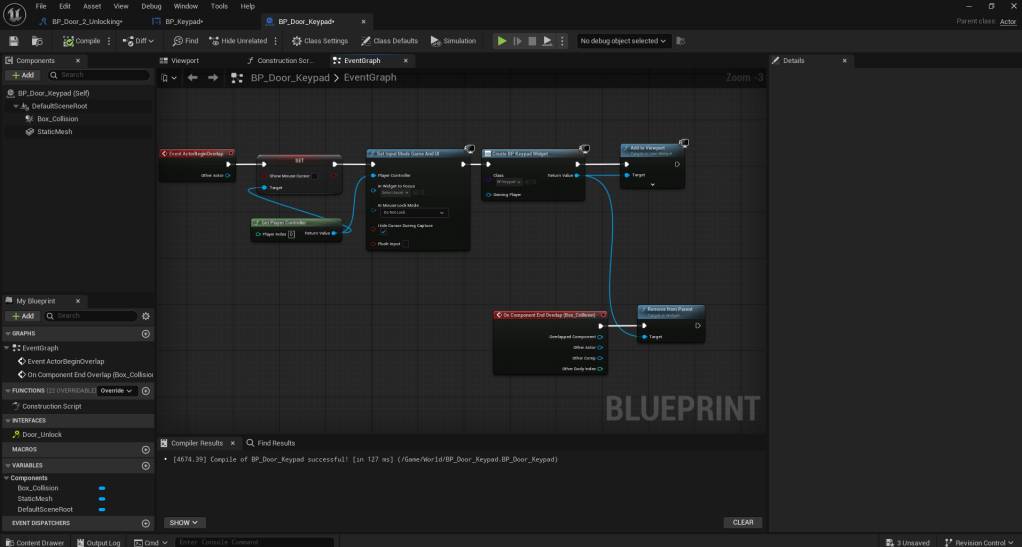This screenshot has height=547, width=1022.
Task: Check the Show Mouse Cursor box
Action: pos(314,176)
